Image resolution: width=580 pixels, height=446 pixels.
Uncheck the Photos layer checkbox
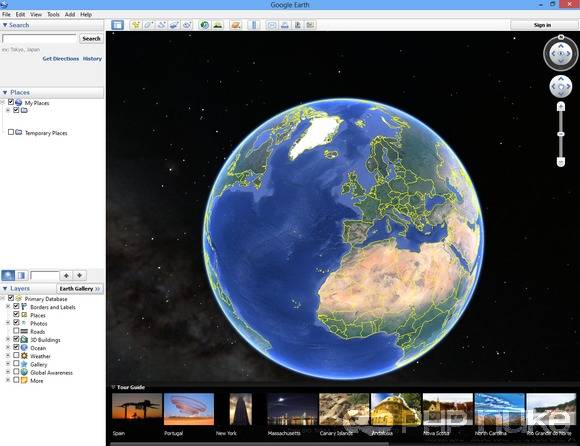pos(16,322)
